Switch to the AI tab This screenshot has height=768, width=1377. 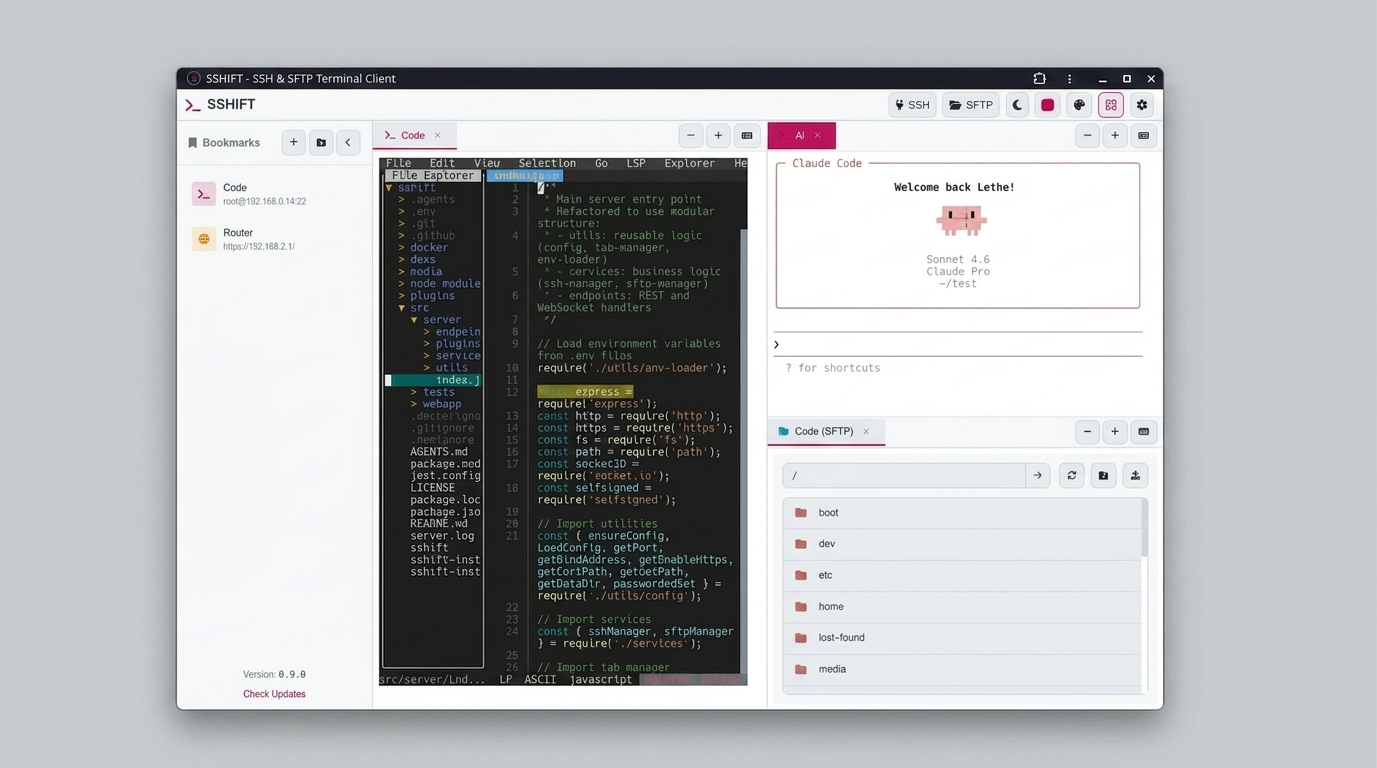pyautogui.click(x=797, y=135)
